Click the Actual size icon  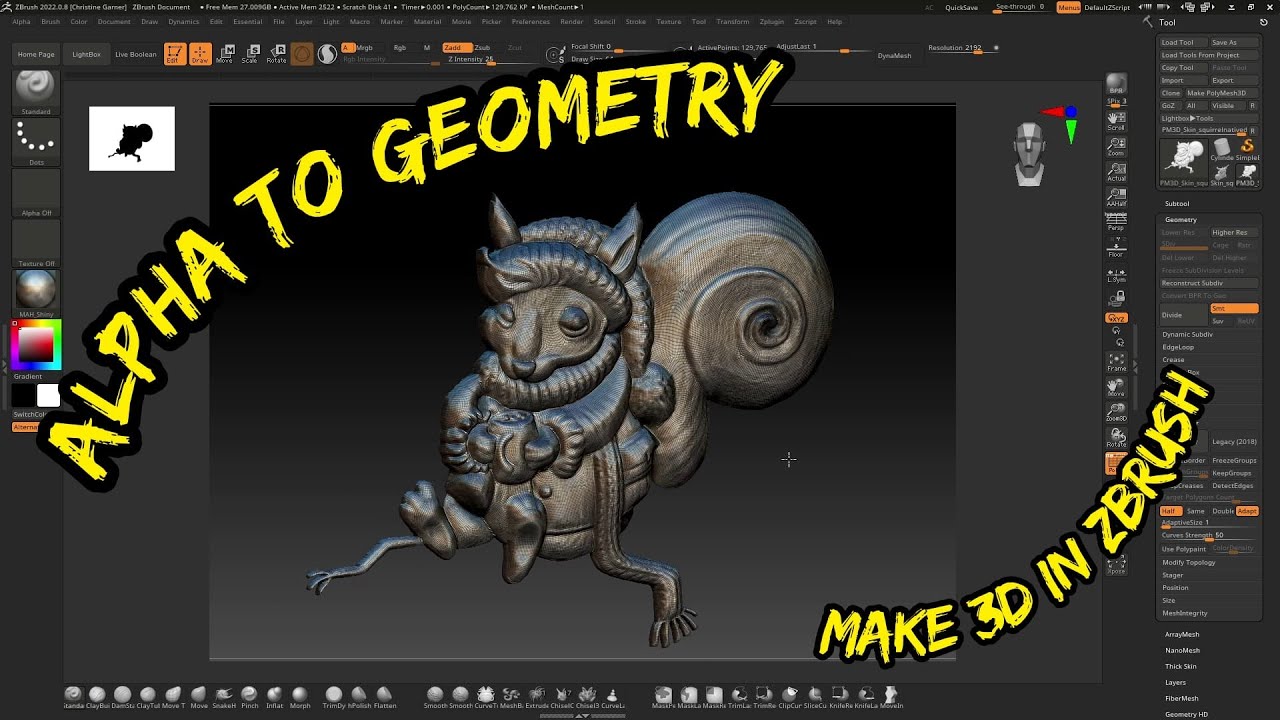tap(1116, 171)
